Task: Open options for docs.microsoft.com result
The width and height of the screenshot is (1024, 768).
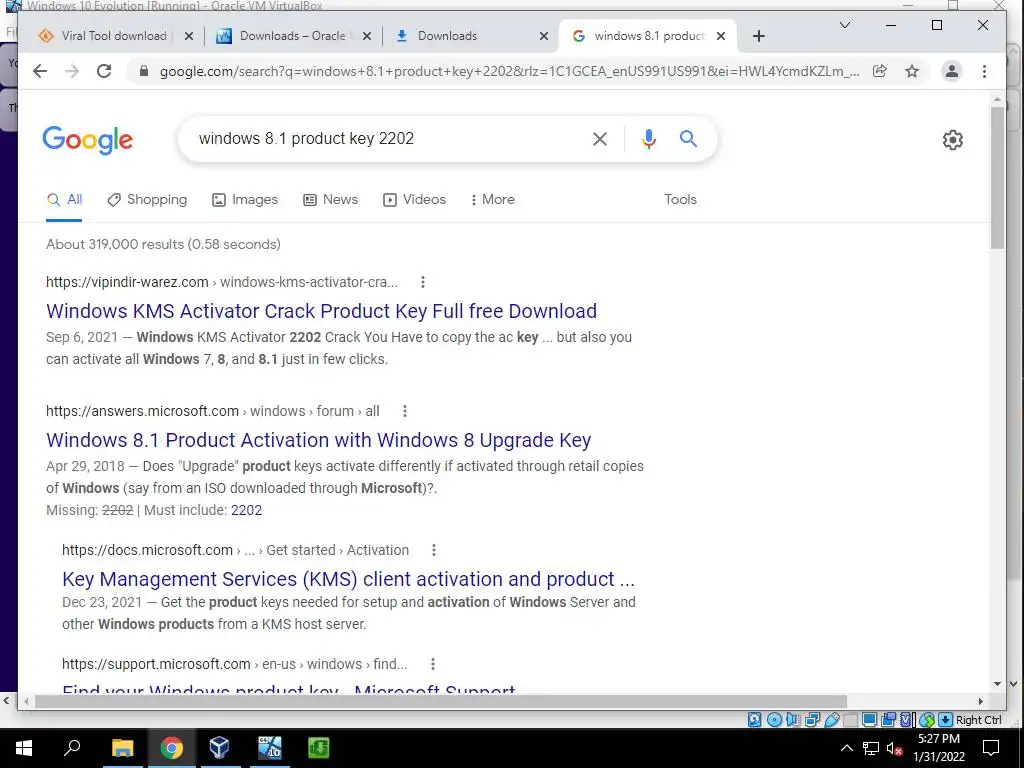Action: [434, 551]
